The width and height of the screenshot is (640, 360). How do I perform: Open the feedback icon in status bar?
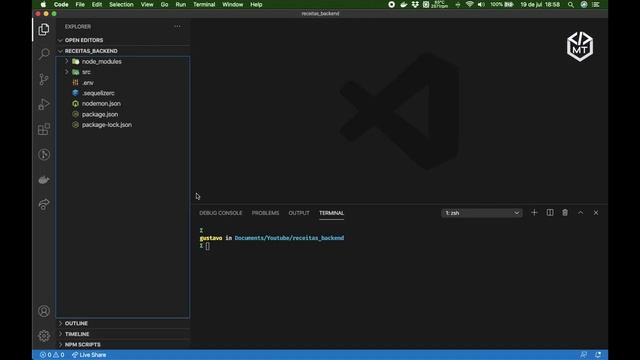(584, 355)
